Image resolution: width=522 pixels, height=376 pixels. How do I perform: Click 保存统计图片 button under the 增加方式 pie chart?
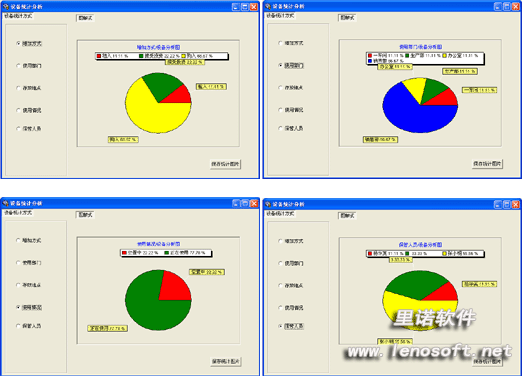[x=225, y=164]
